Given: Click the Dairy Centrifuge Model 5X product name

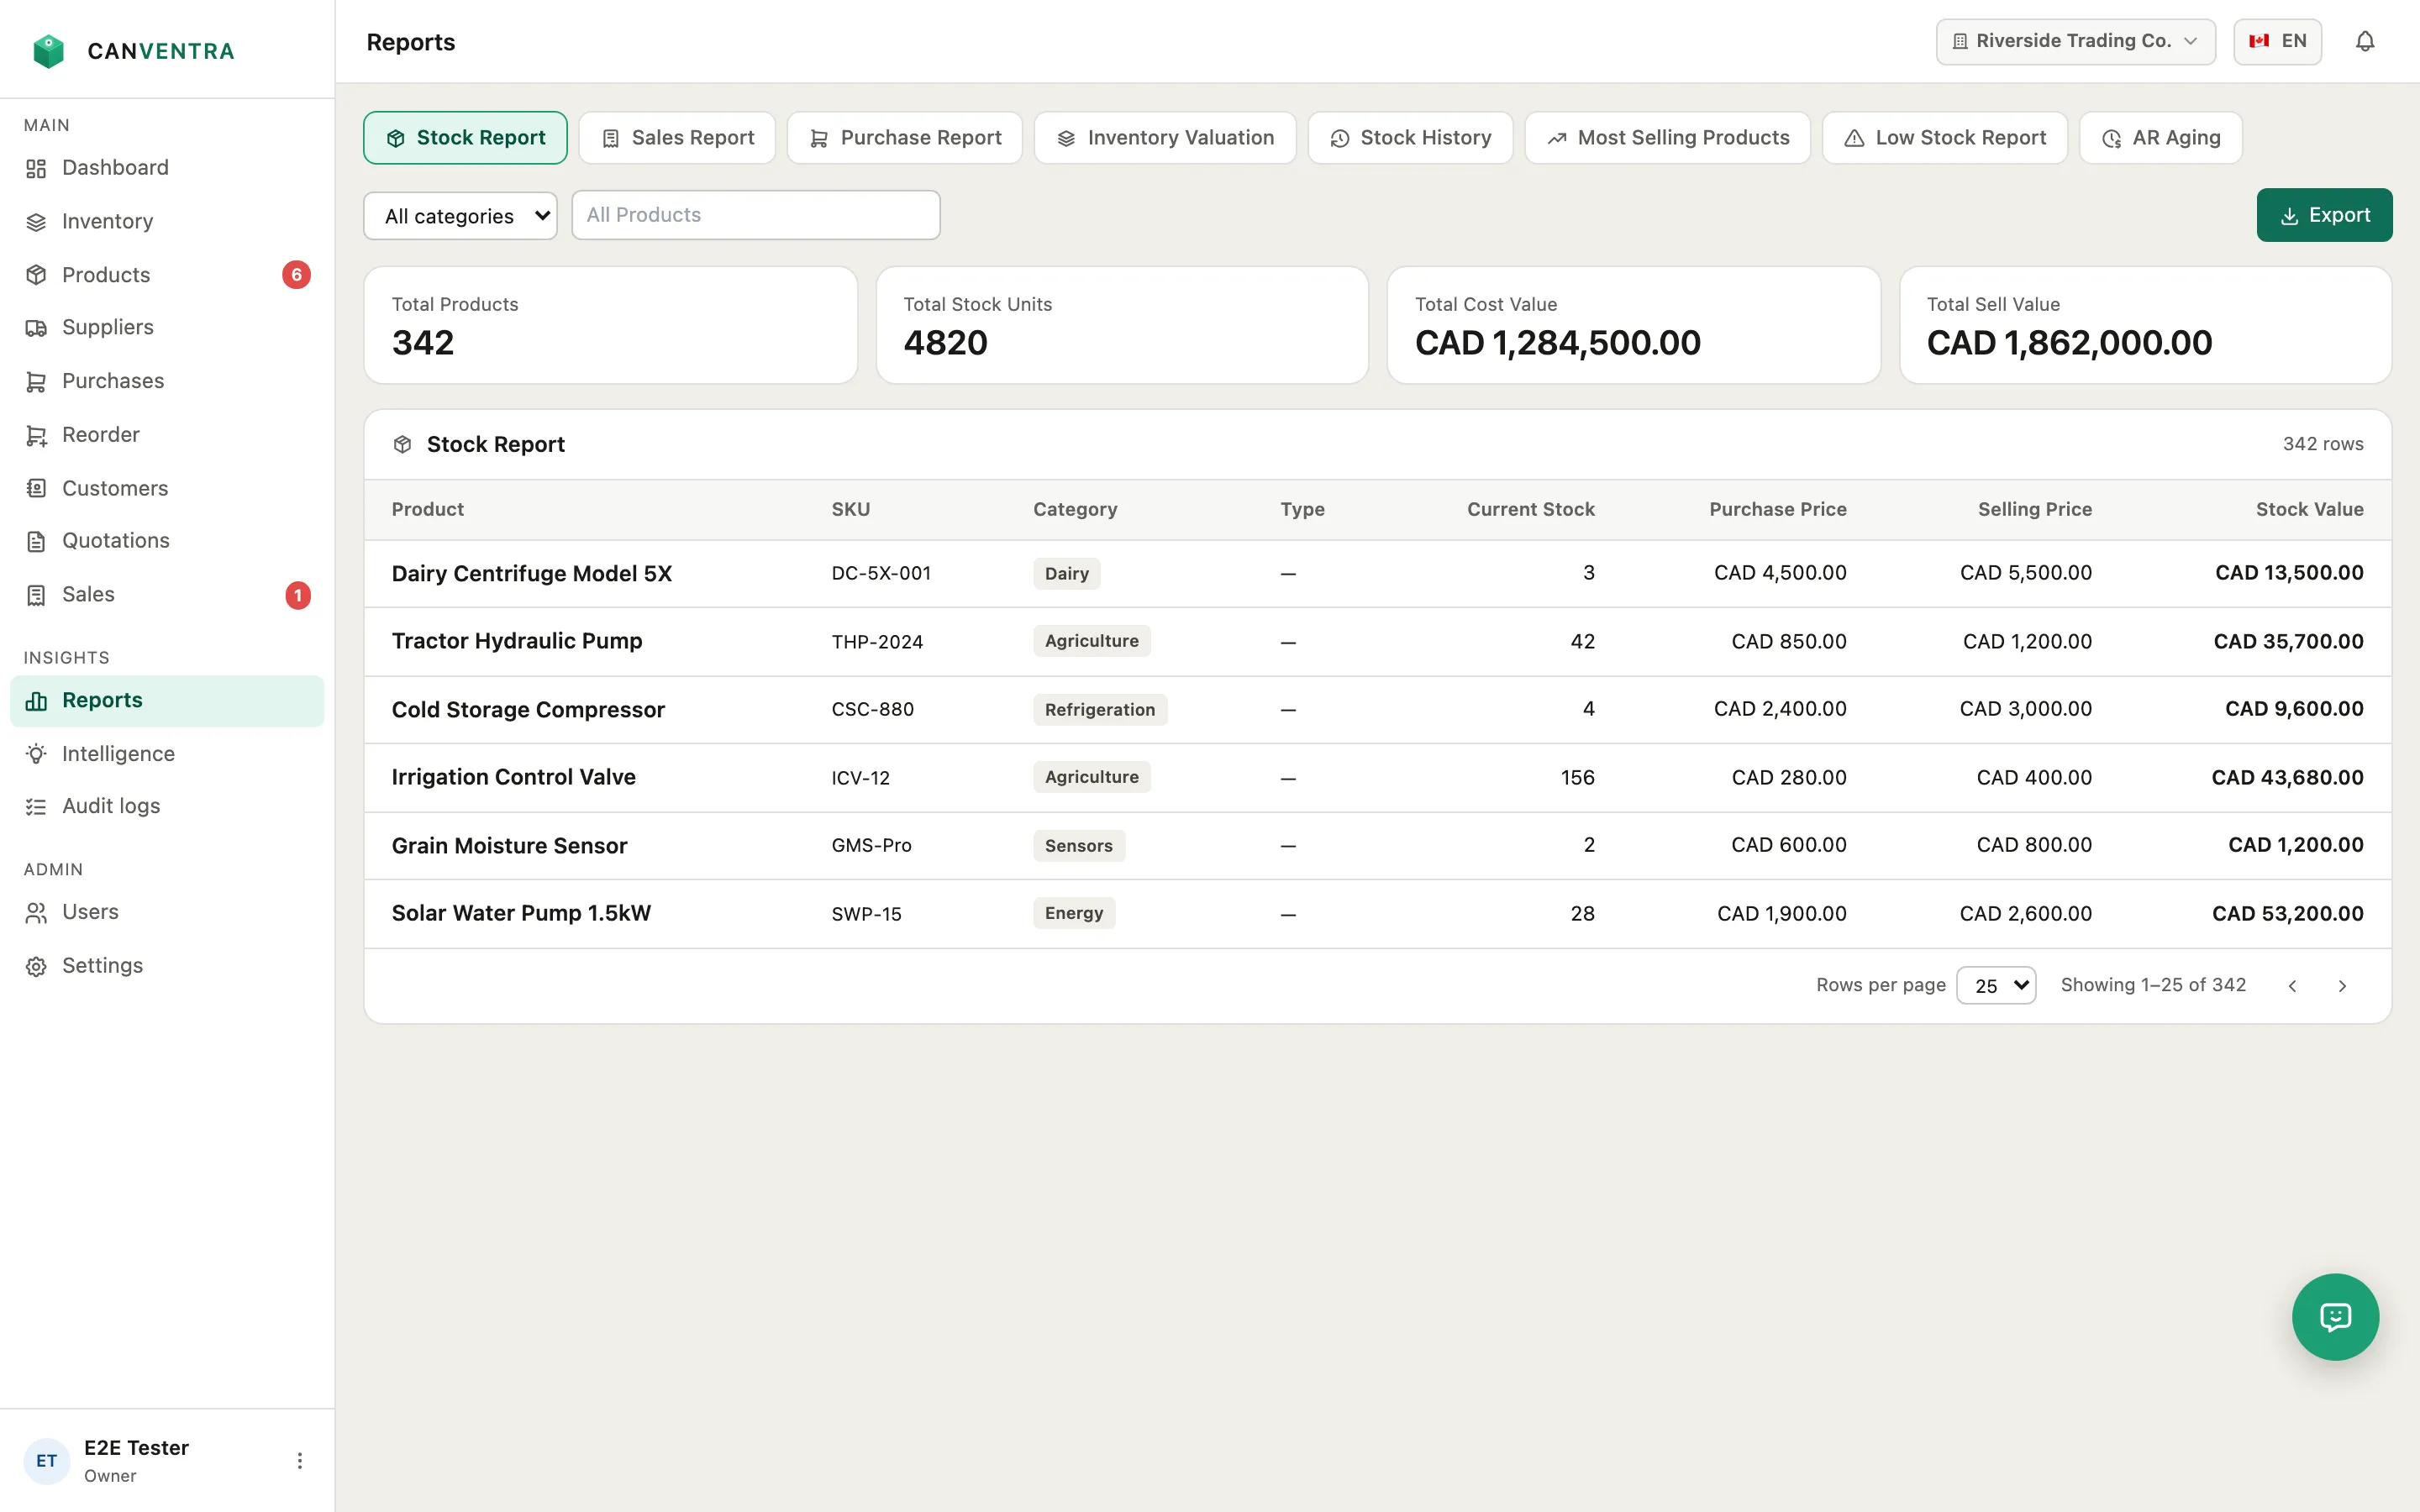Looking at the screenshot, I should coord(531,573).
